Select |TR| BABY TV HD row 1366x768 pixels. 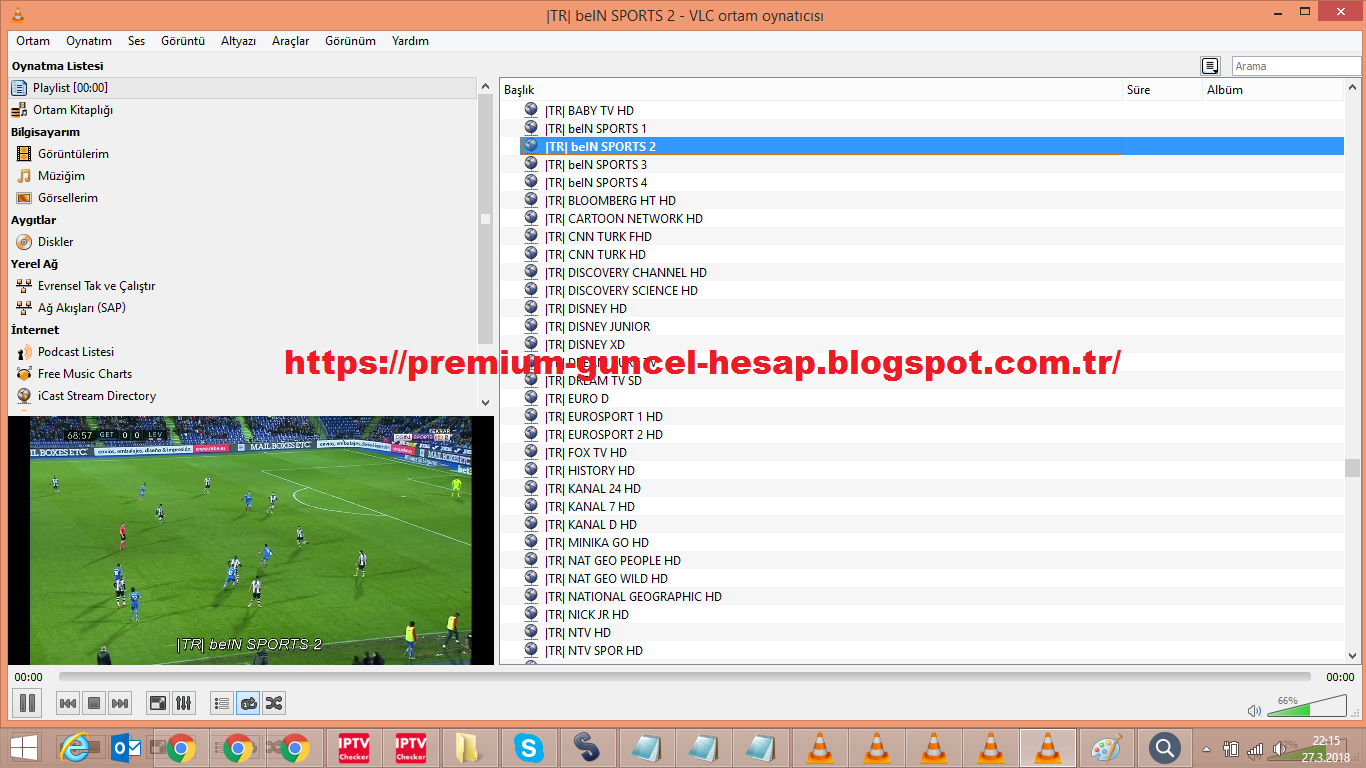[x=922, y=110]
